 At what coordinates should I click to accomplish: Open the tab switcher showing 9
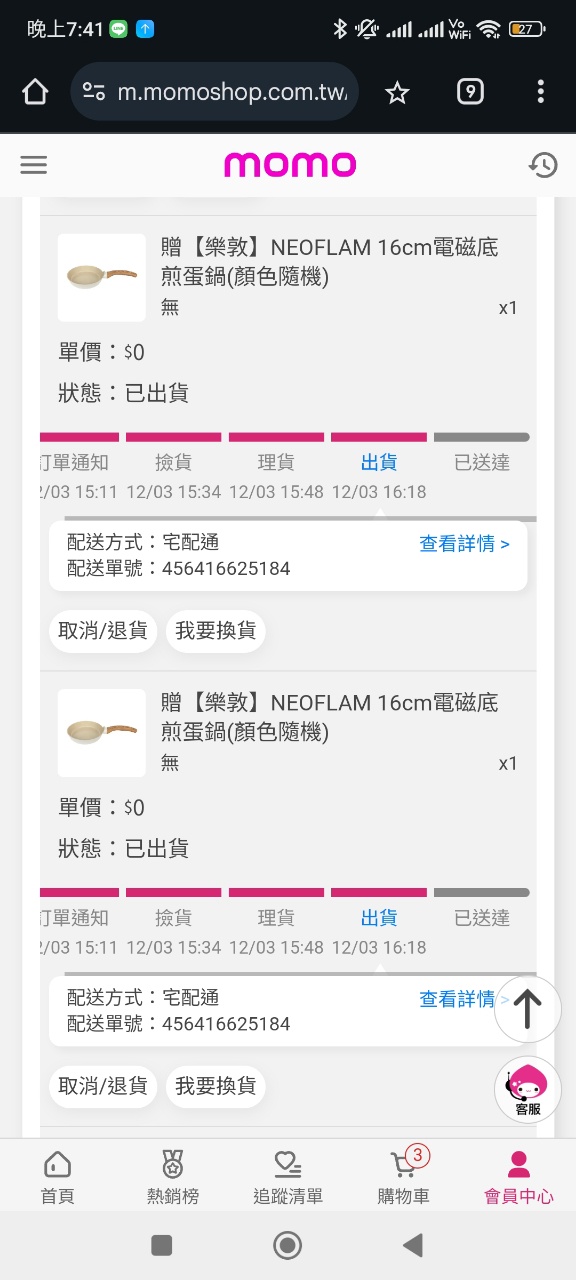[470, 92]
